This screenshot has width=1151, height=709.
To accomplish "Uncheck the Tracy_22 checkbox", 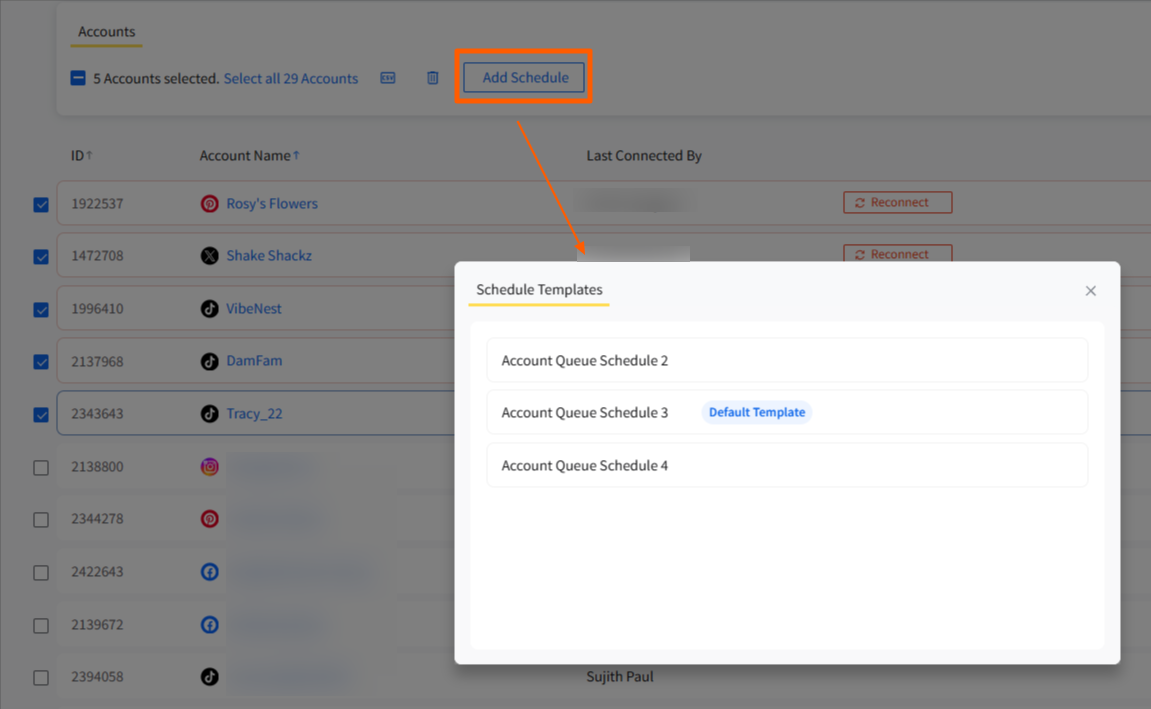I will (41, 415).
